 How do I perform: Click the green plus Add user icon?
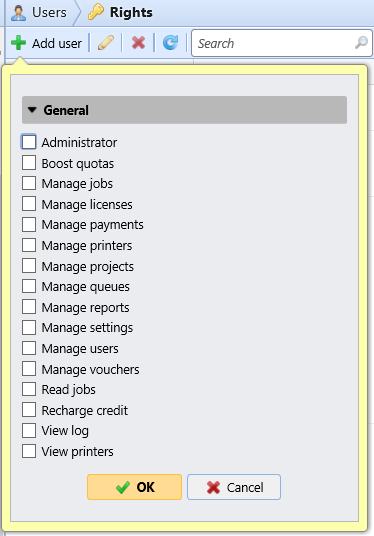pyautogui.click(x=18, y=43)
